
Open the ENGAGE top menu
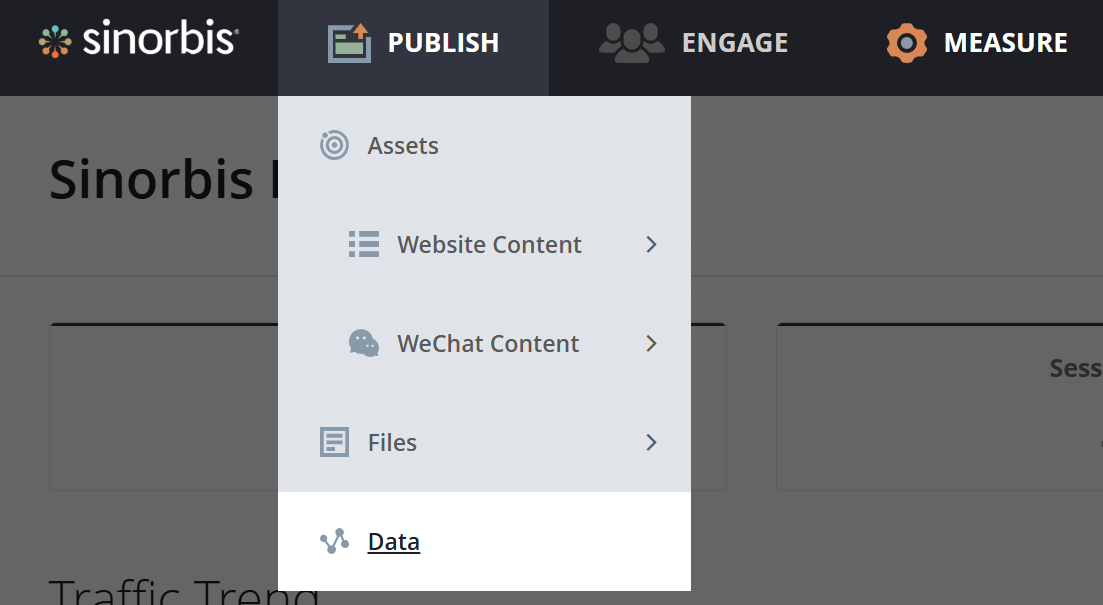click(735, 43)
